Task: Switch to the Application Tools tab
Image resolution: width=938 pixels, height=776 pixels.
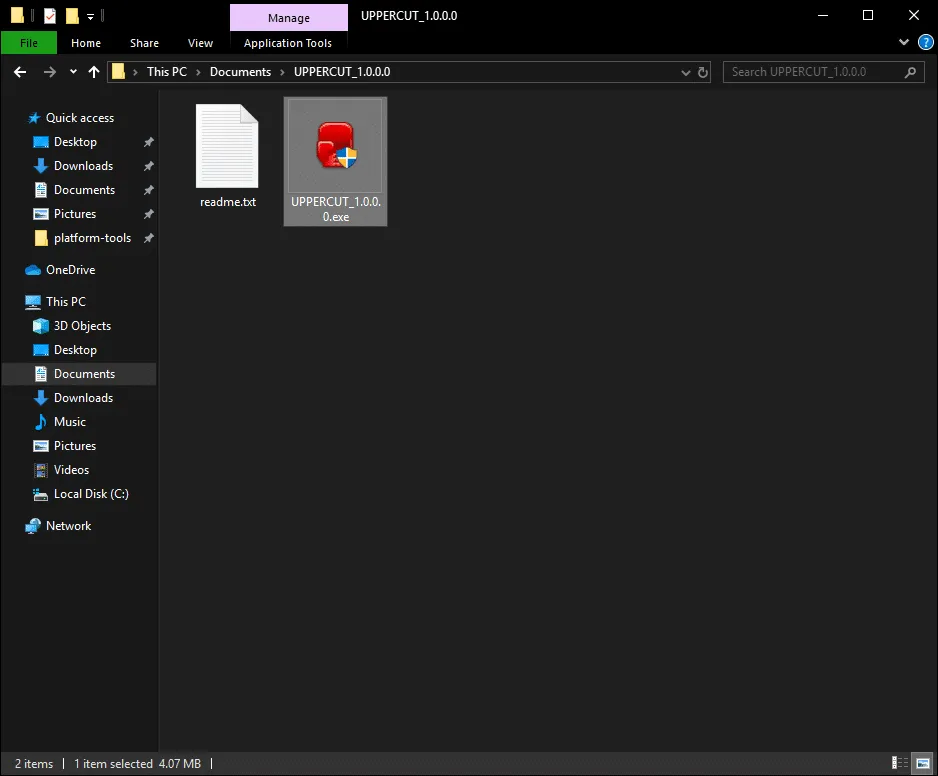Action: (288, 42)
